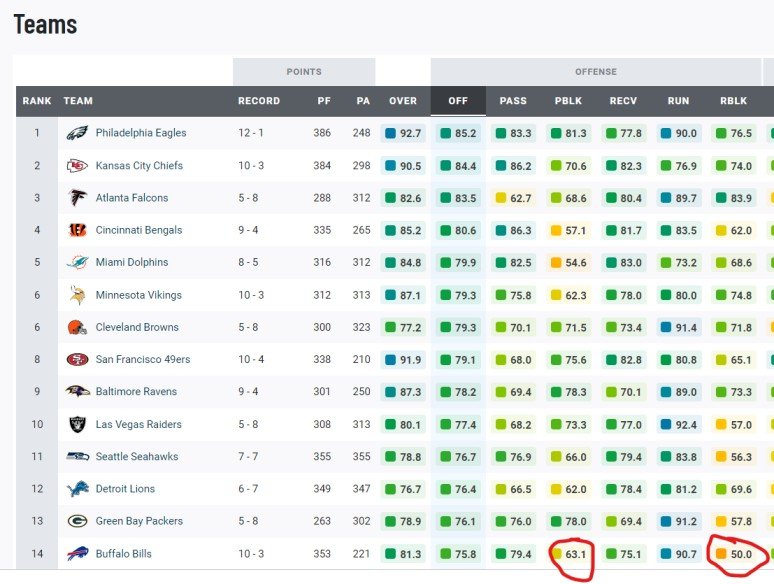Click the POINTS group header
This screenshot has height=584, width=774.
304,72
